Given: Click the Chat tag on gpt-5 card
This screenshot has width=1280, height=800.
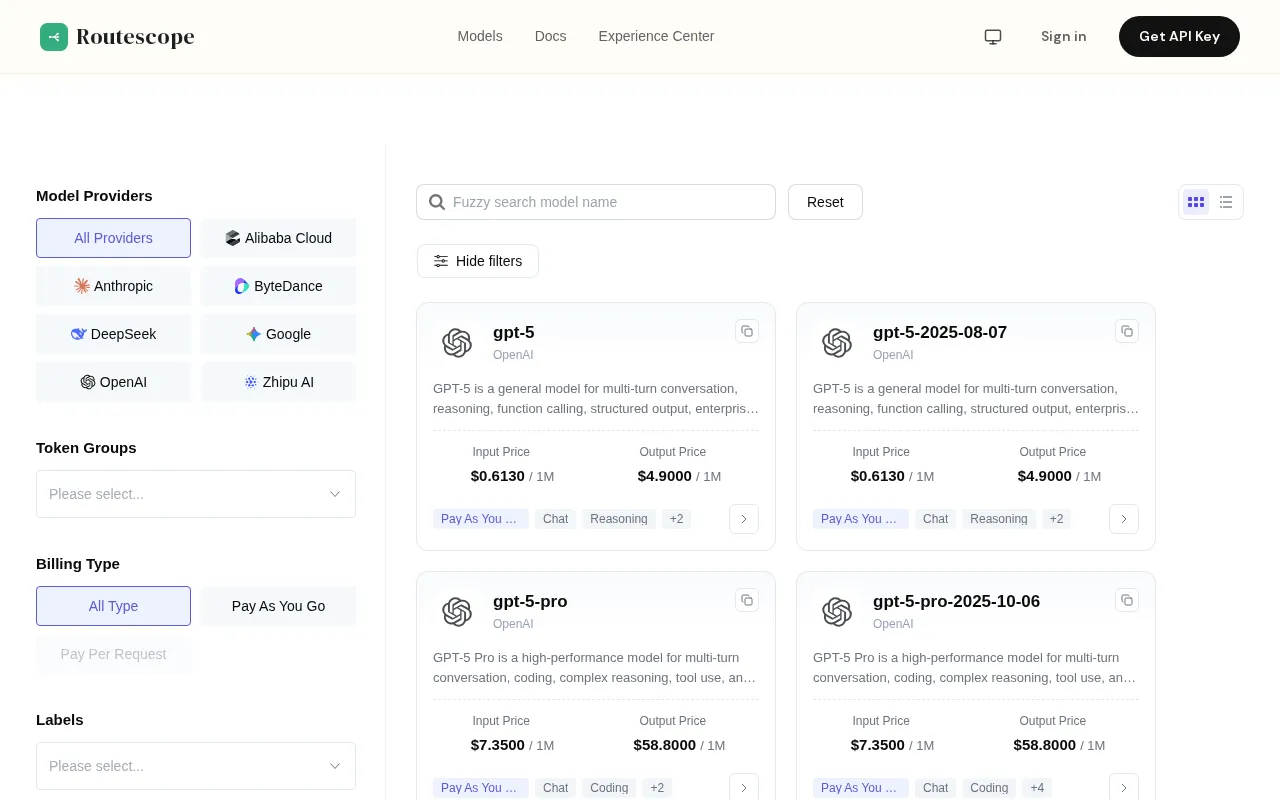Looking at the screenshot, I should 556,519.
